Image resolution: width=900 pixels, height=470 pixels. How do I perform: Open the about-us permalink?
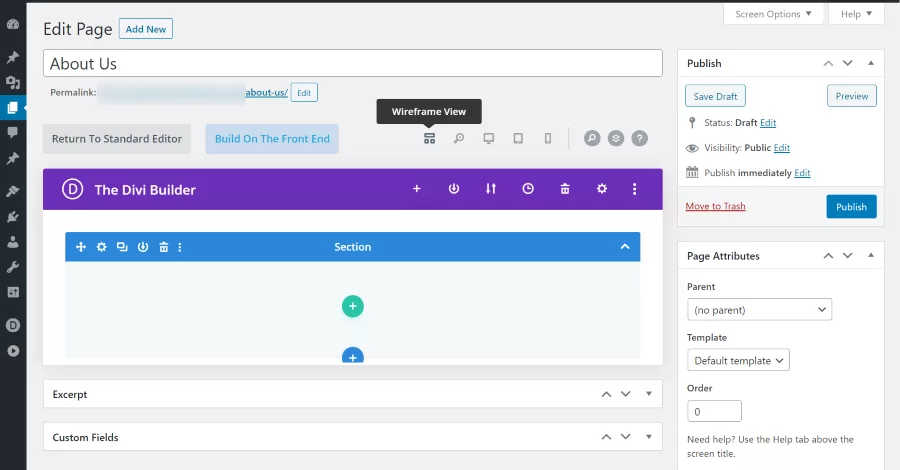266,92
